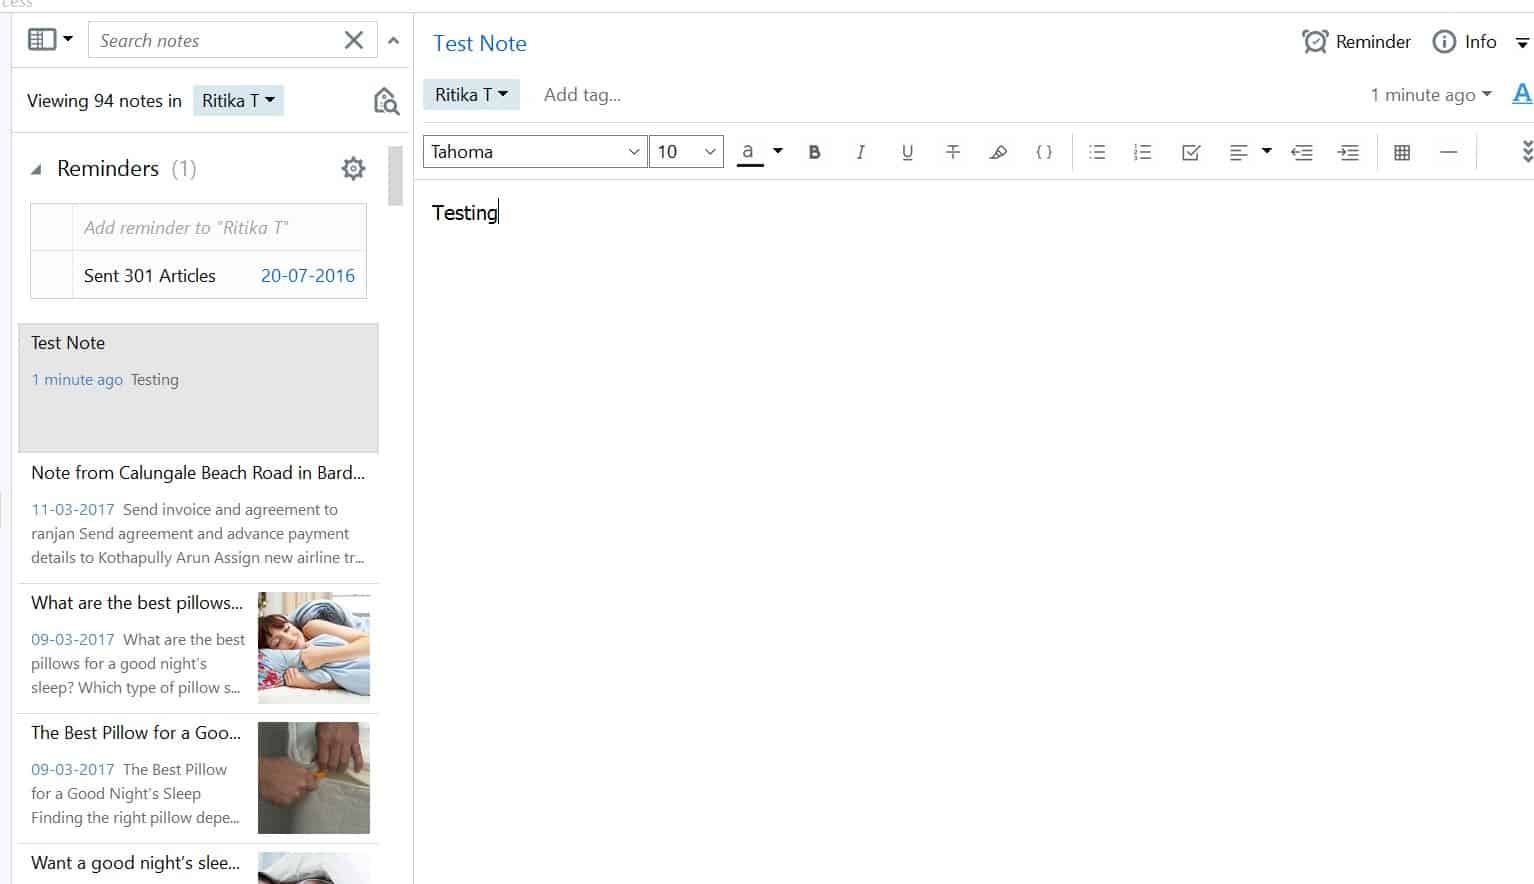
Task: Increase indent of text
Action: tap(1348, 152)
